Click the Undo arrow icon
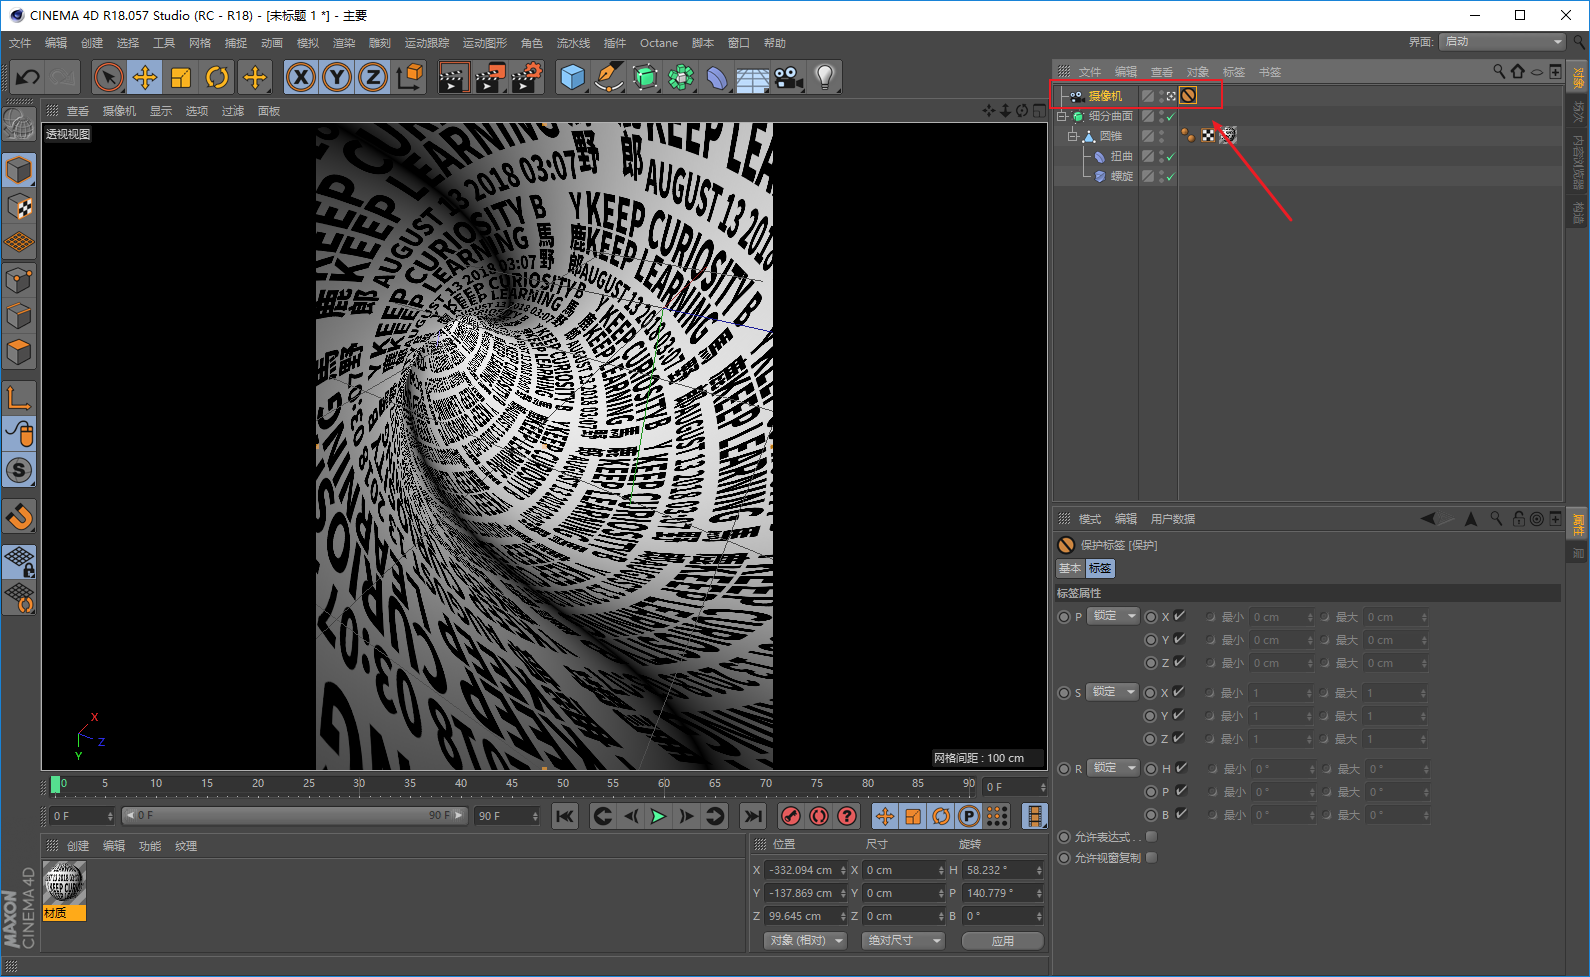The width and height of the screenshot is (1590, 977). (28, 77)
